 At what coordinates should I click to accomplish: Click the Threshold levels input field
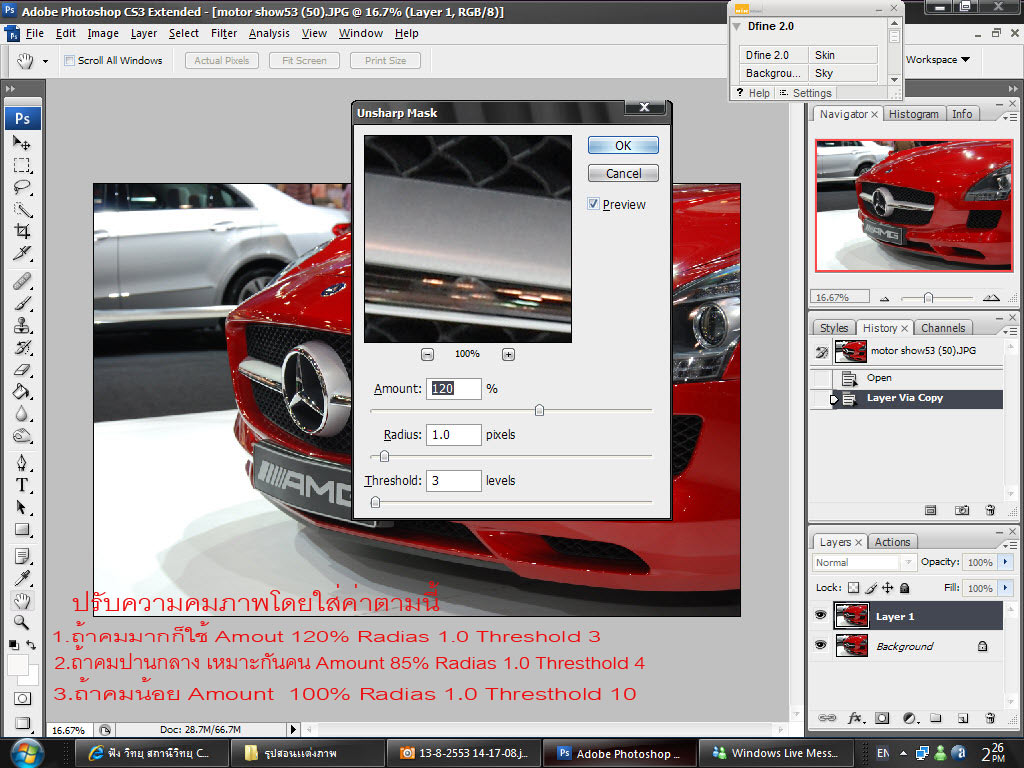453,481
